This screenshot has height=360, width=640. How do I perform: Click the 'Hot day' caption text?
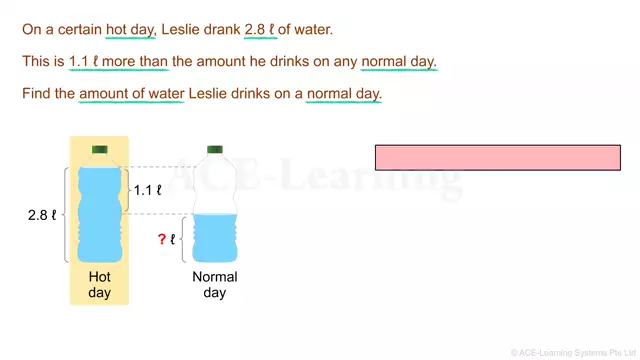(100, 284)
